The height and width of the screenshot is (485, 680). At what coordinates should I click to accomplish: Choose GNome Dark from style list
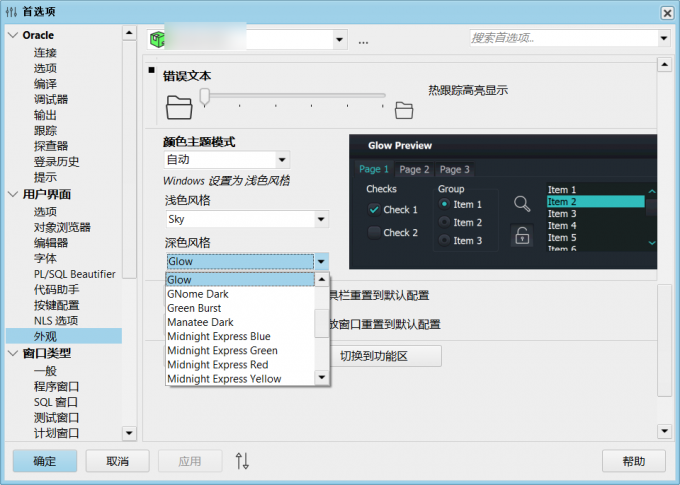click(x=240, y=294)
